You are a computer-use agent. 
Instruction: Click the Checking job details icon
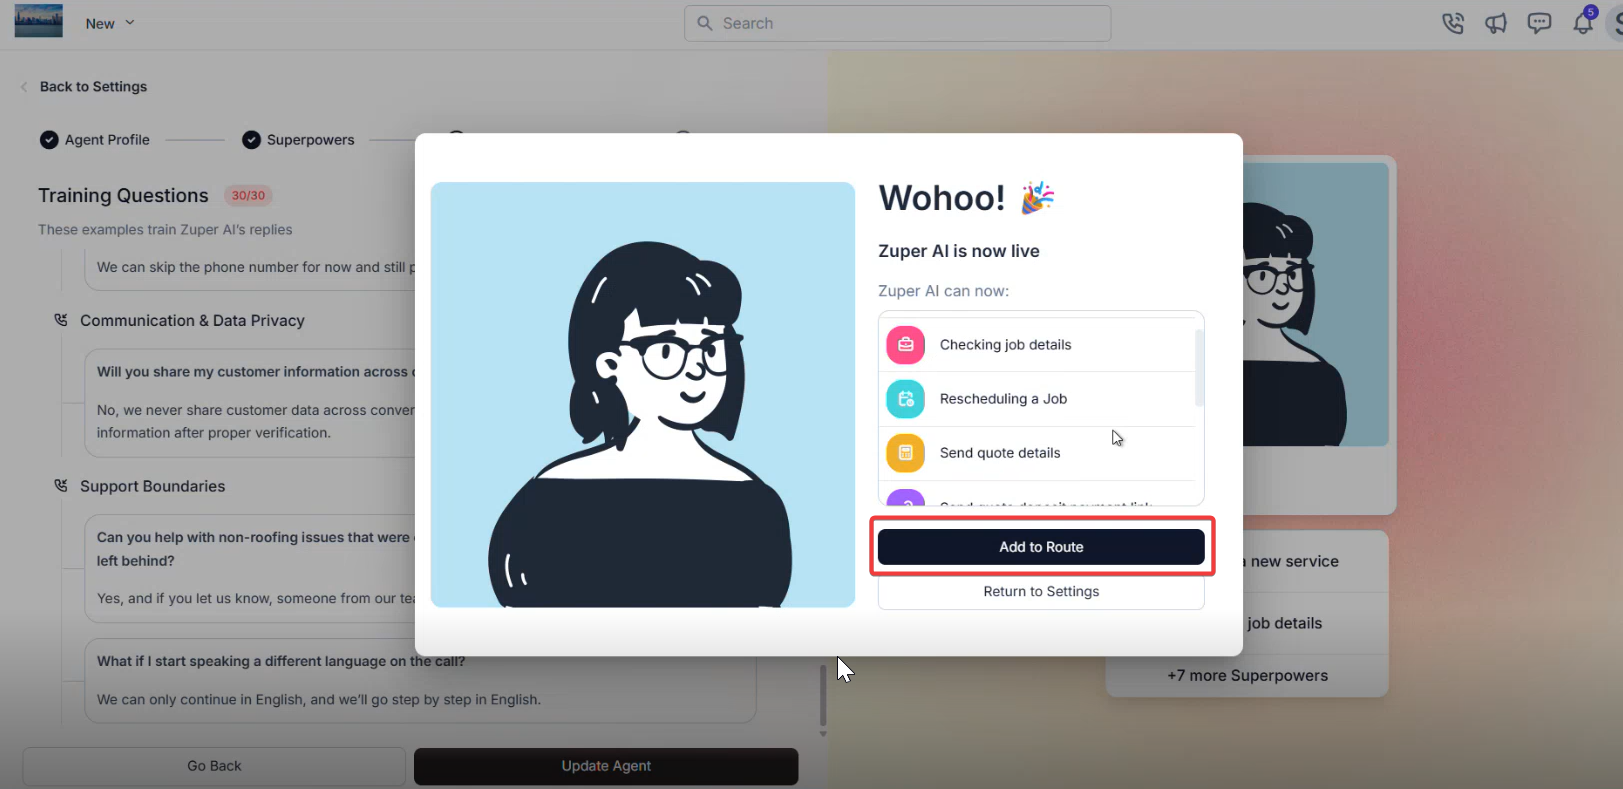[x=905, y=345]
